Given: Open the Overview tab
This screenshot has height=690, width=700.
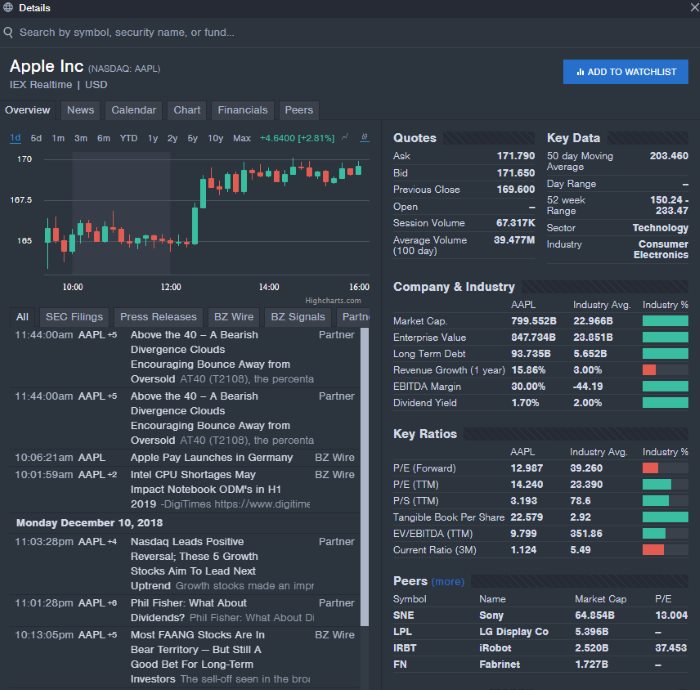Looking at the screenshot, I should tap(28, 110).
